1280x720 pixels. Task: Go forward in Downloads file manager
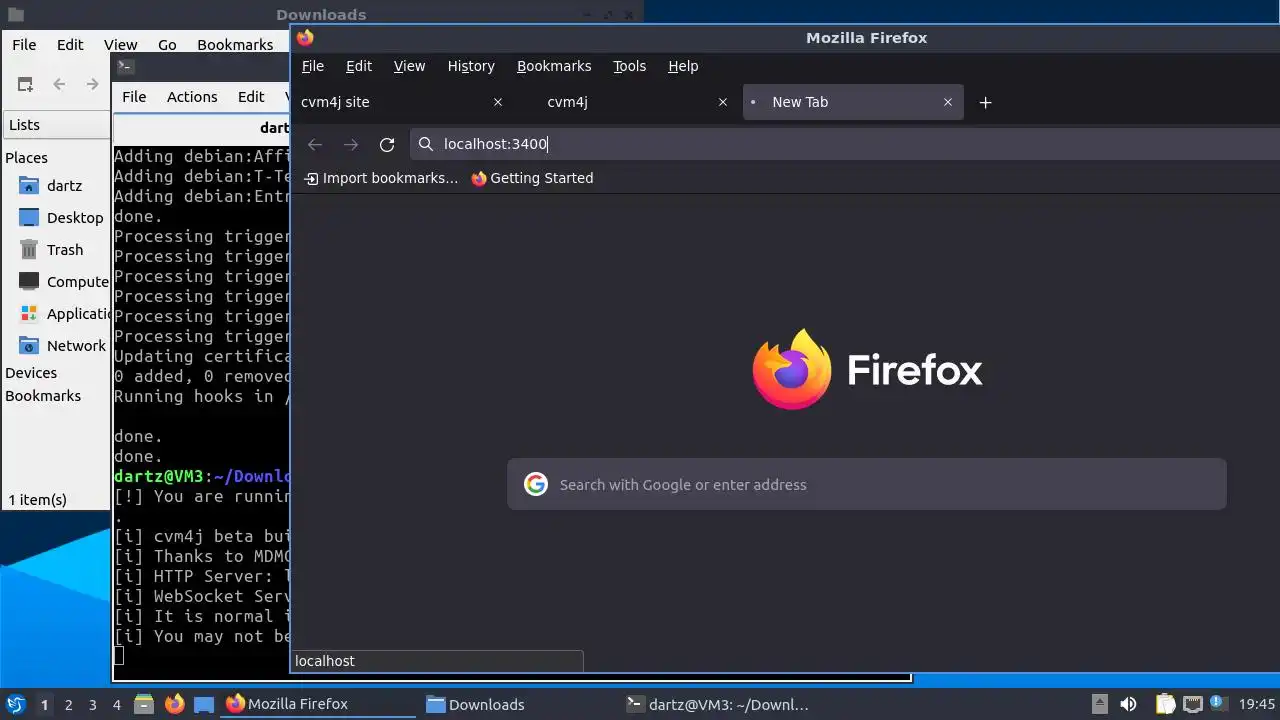92,85
